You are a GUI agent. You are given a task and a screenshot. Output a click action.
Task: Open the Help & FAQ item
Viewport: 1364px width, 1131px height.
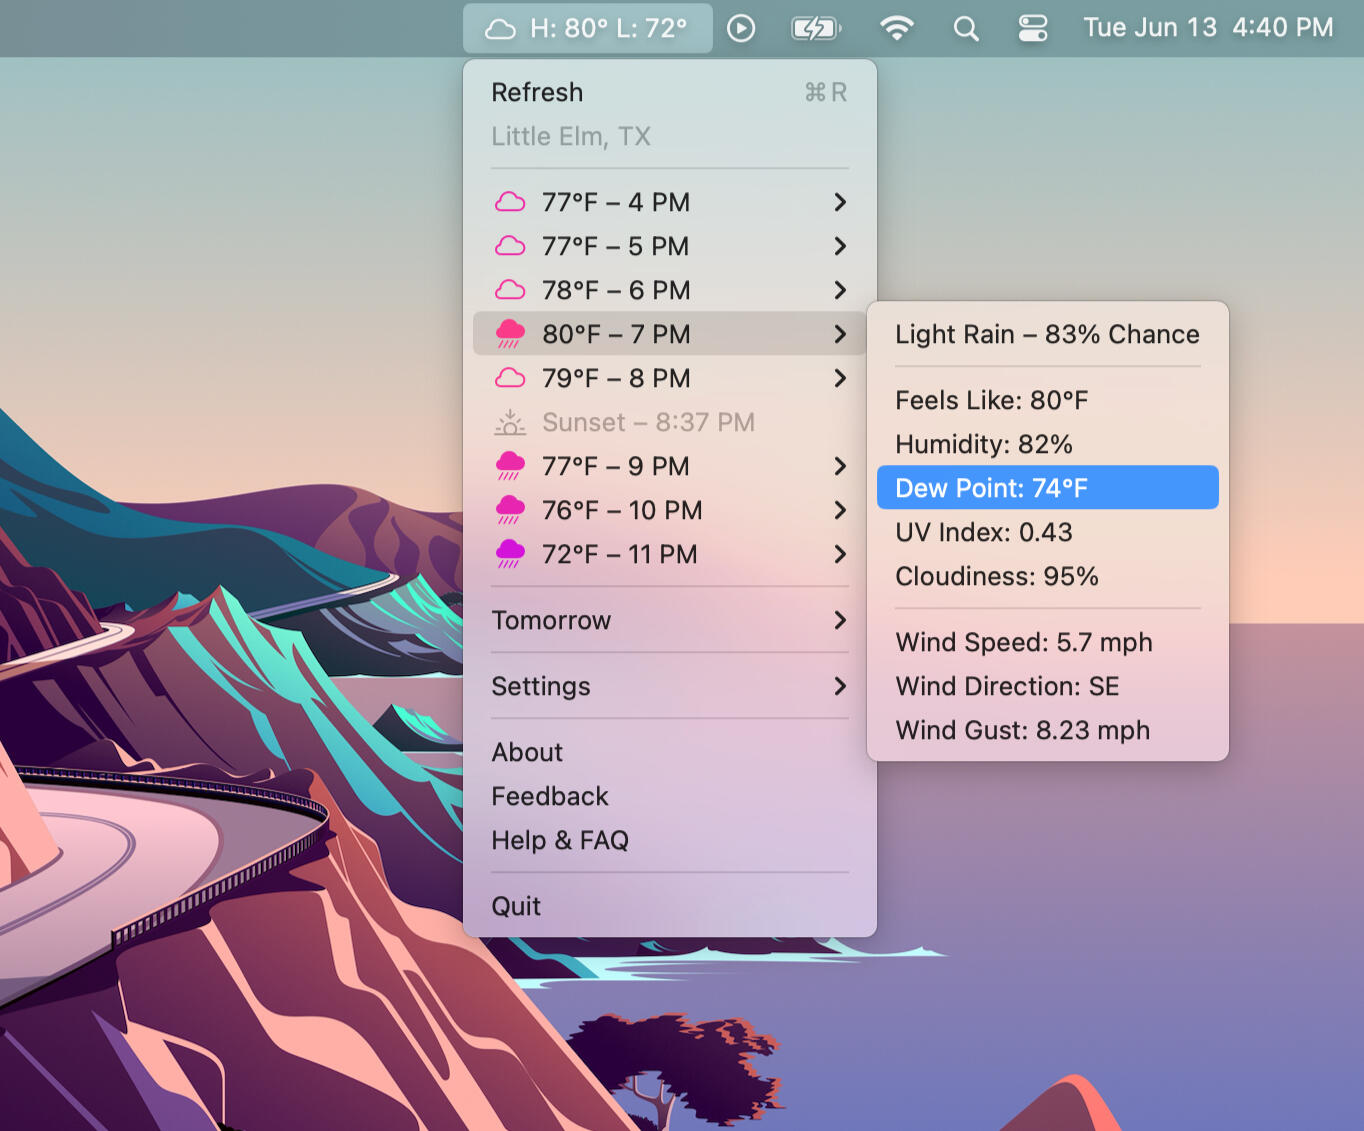[560, 840]
